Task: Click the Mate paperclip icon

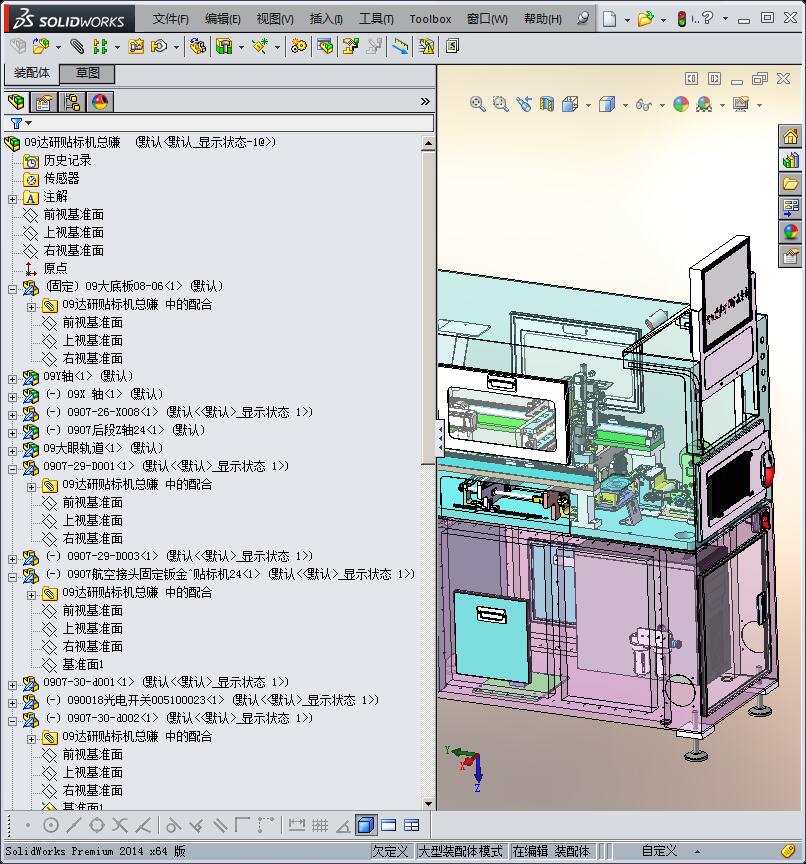Action: (77, 46)
